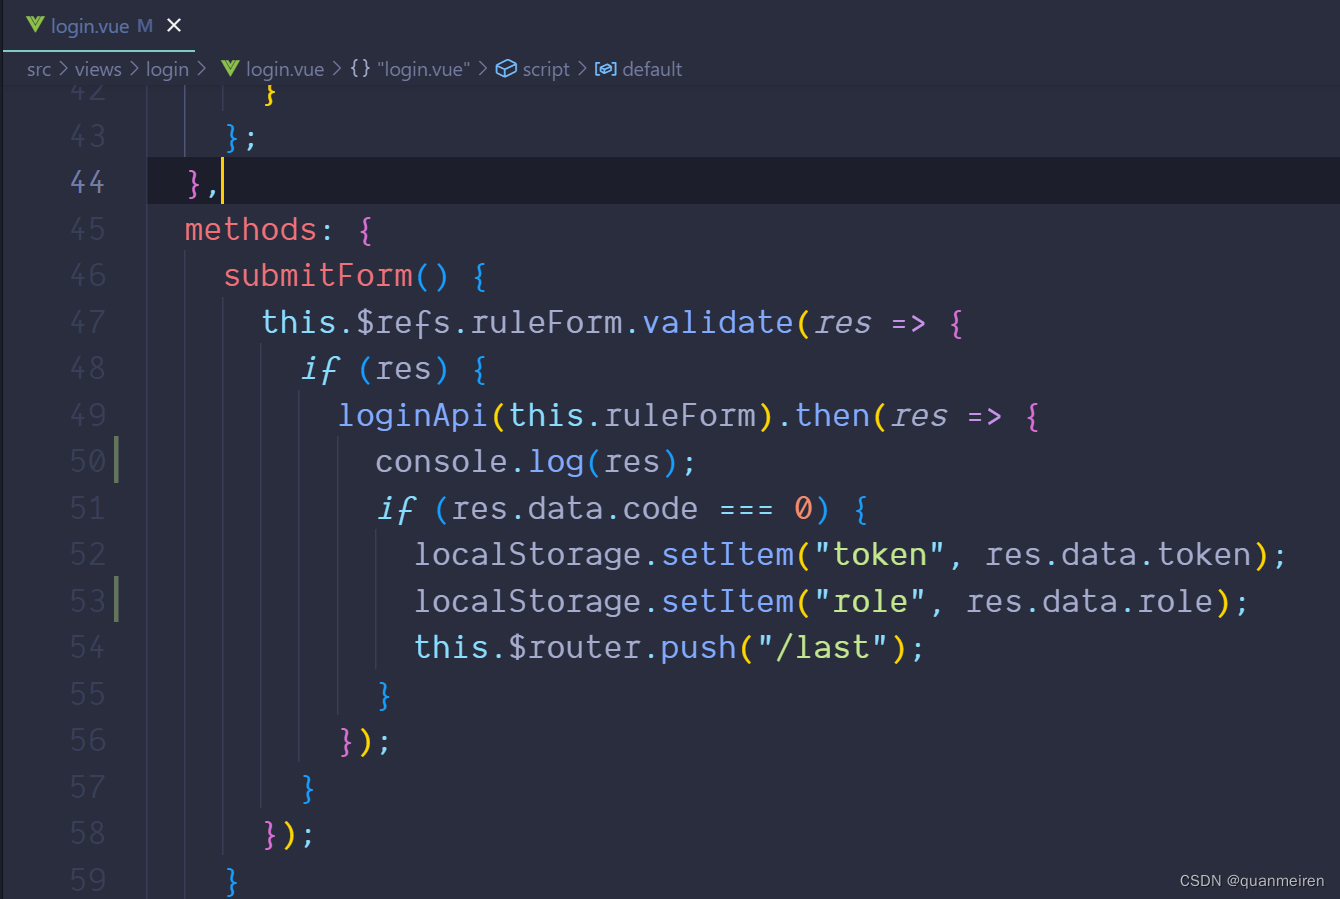This screenshot has width=1340, height=899.
Task: Click the "role" string literal
Action: tap(870, 601)
